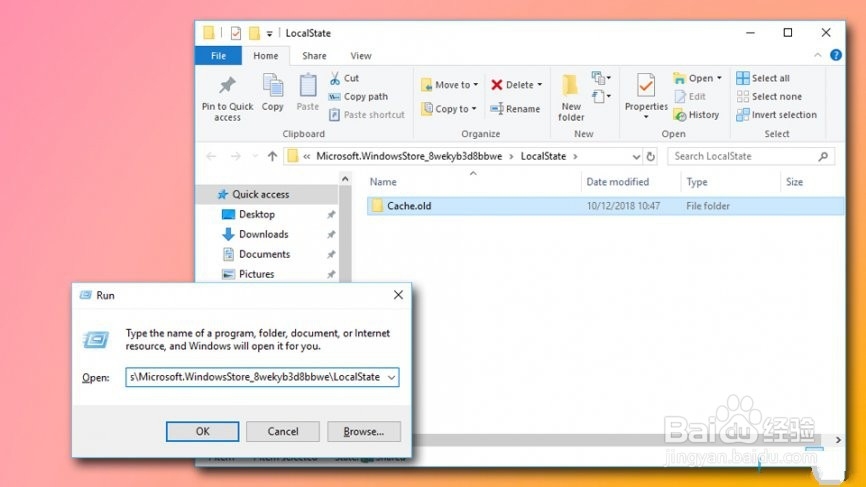
Task: Click Invert selection
Action: coord(776,115)
